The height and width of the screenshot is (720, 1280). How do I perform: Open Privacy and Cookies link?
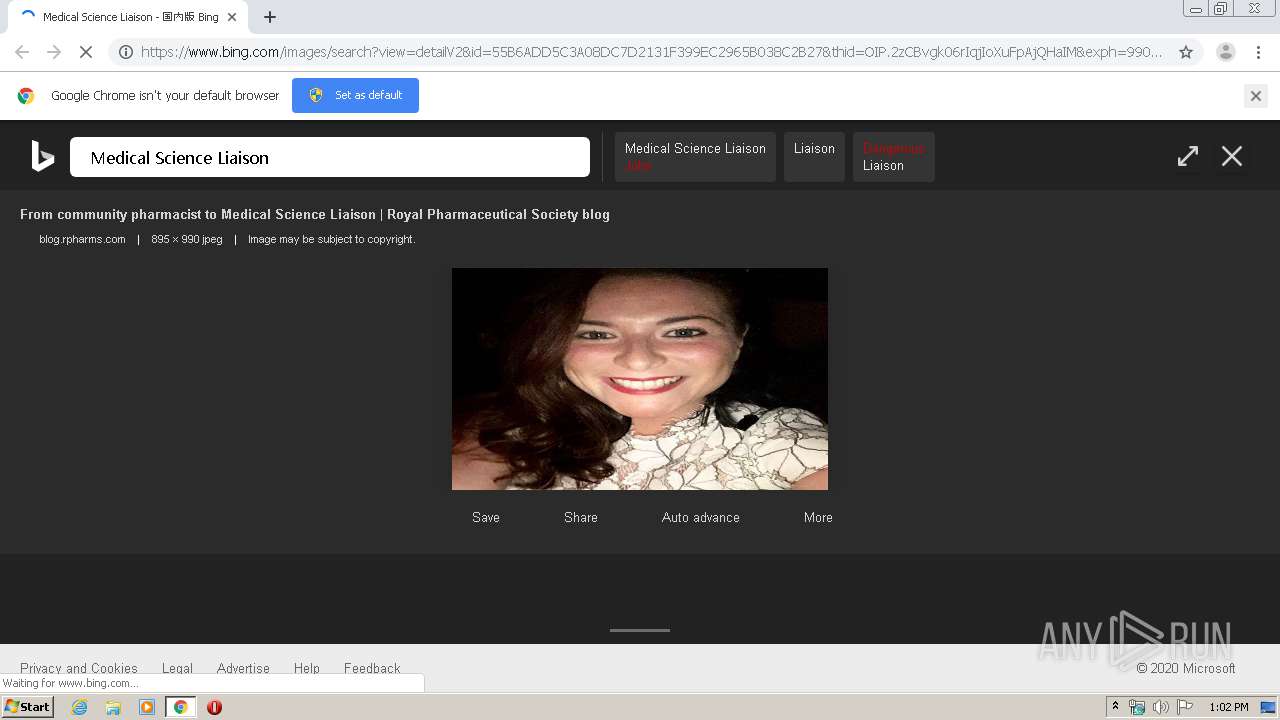79,668
